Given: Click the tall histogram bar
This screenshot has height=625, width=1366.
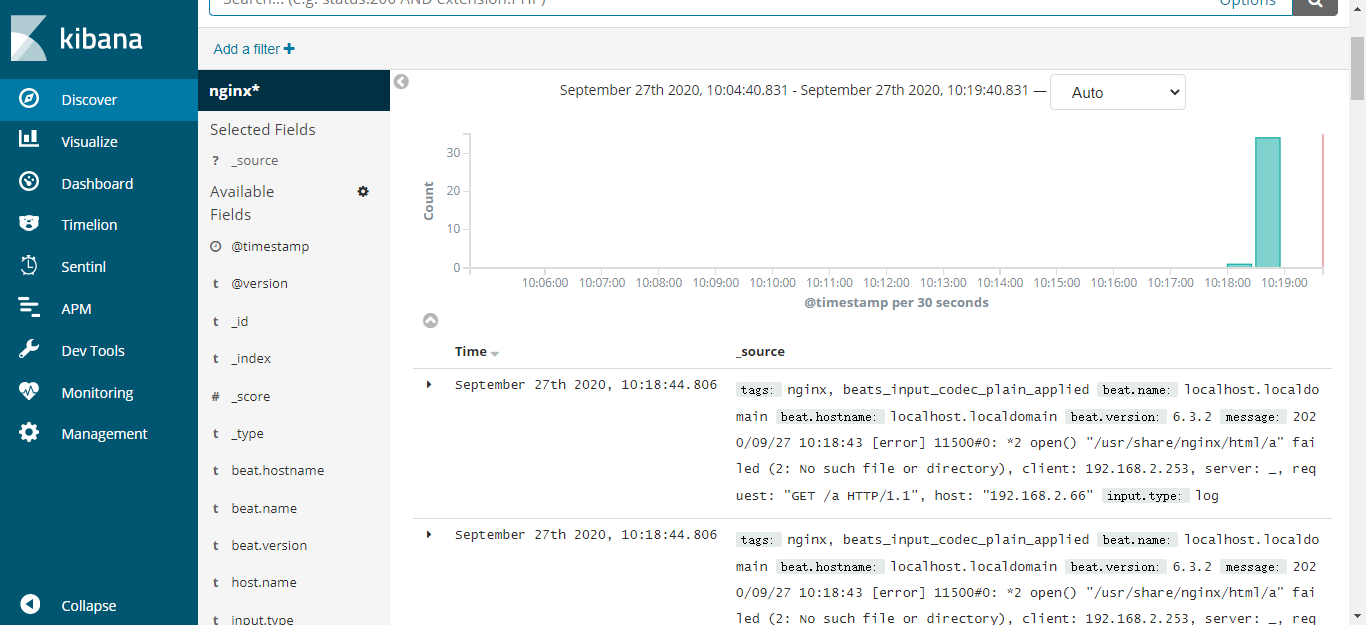Looking at the screenshot, I should click(1268, 203).
